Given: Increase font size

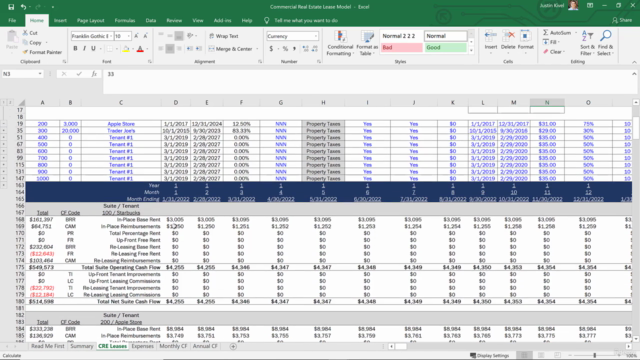Looking at the screenshot, I should (136, 36).
